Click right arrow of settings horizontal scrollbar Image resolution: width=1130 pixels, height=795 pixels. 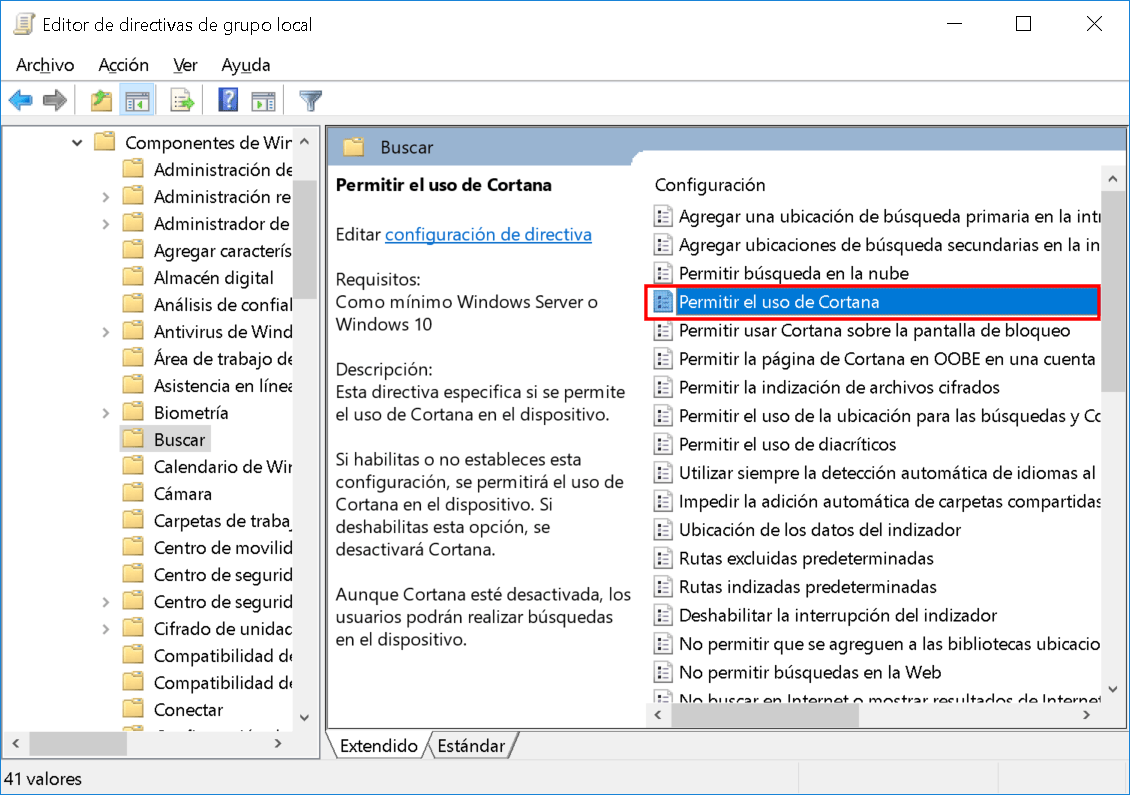point(1087,715)
